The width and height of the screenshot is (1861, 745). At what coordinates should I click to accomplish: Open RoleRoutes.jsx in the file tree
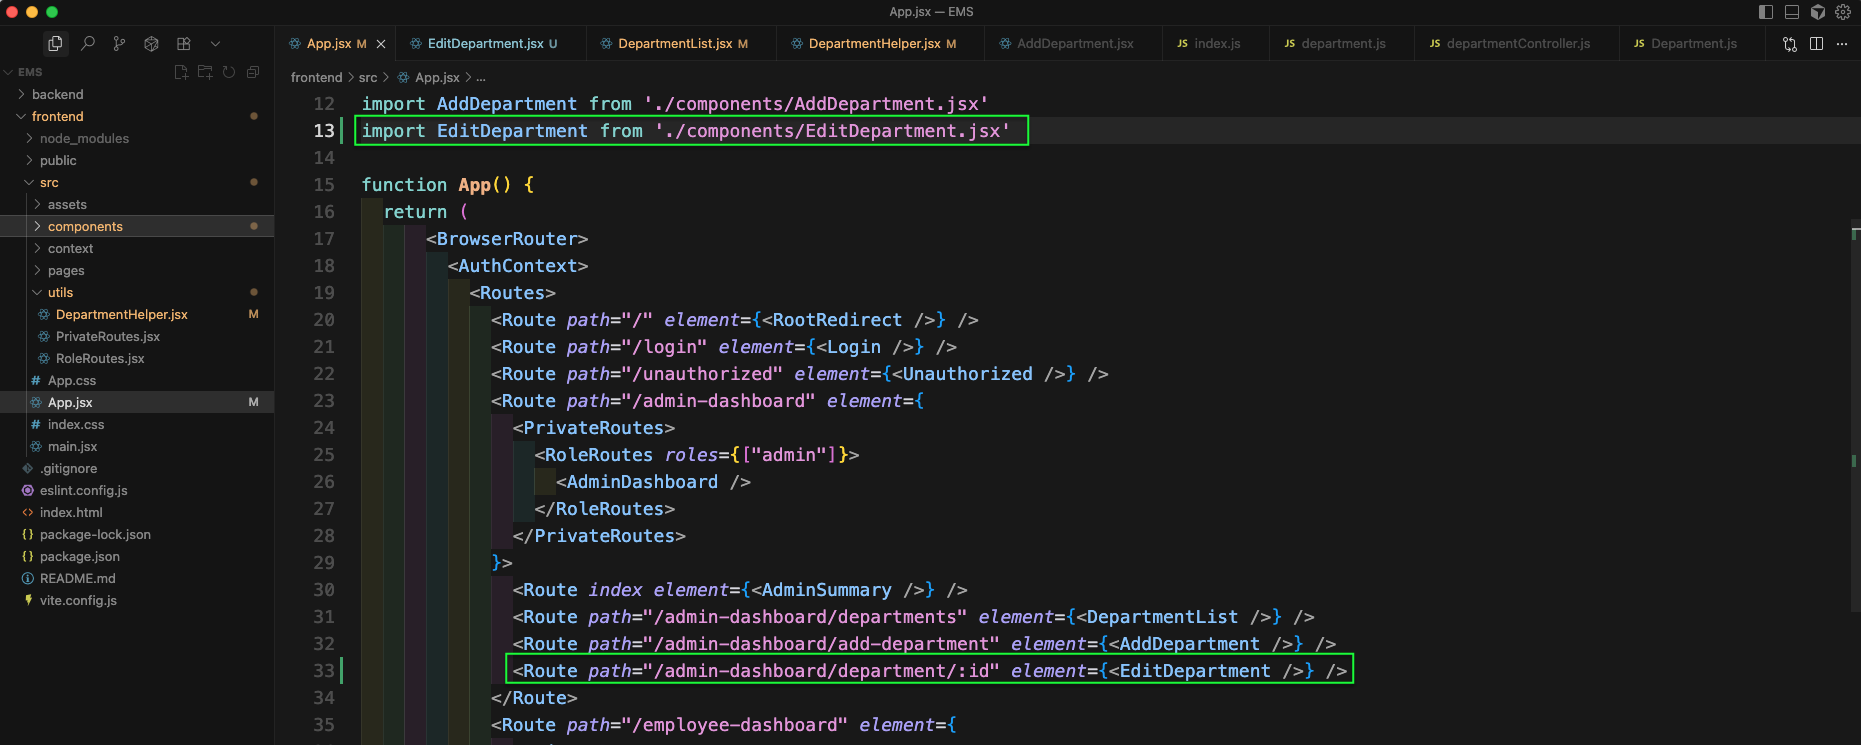coord(137,358)
